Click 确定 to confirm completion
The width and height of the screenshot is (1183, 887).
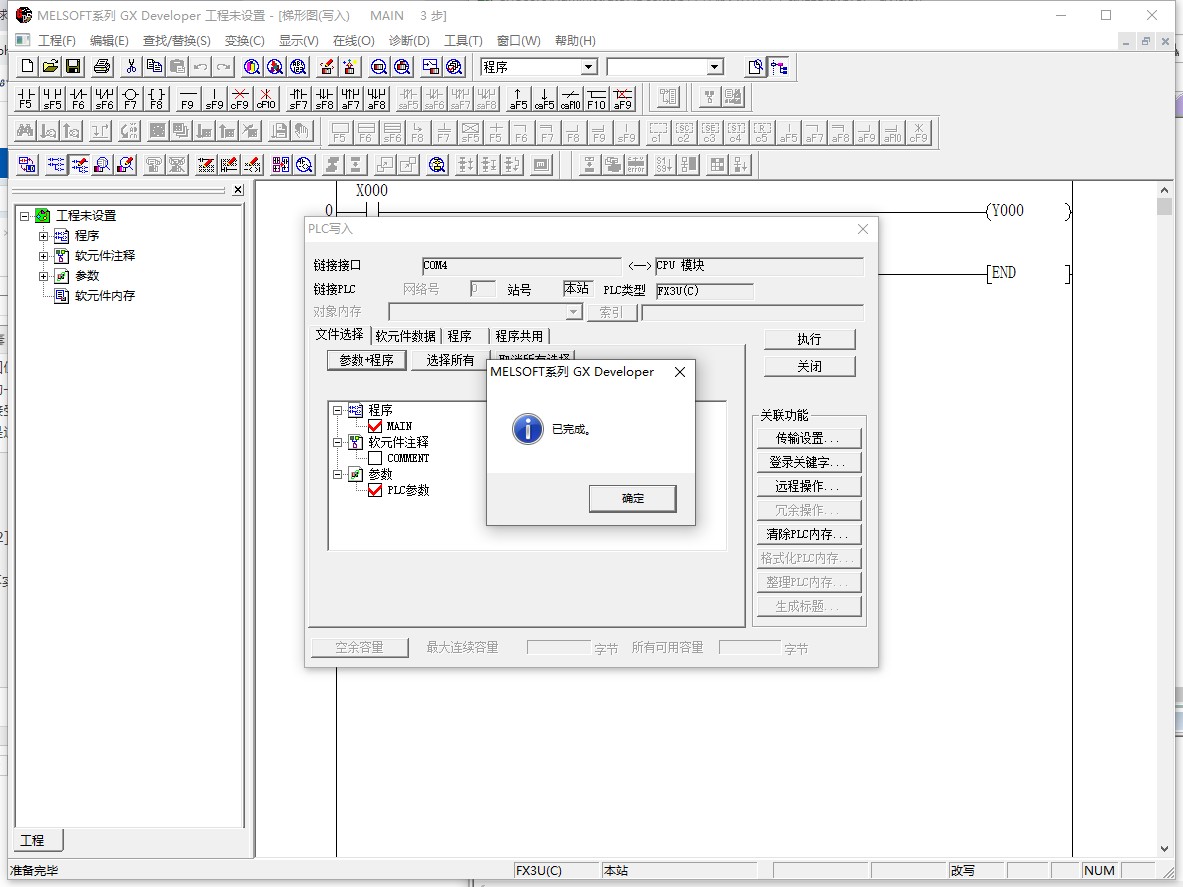coord(632,499)
